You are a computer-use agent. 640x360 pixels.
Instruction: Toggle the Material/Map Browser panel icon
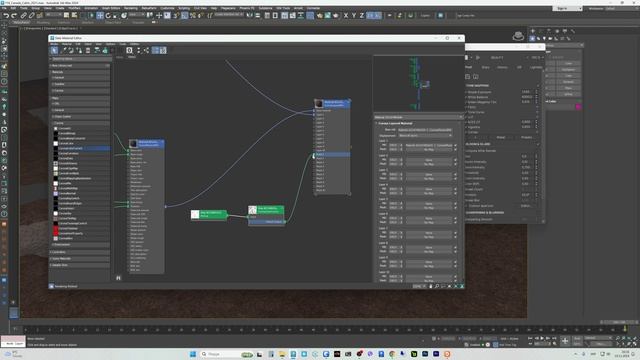coord(156,50)
